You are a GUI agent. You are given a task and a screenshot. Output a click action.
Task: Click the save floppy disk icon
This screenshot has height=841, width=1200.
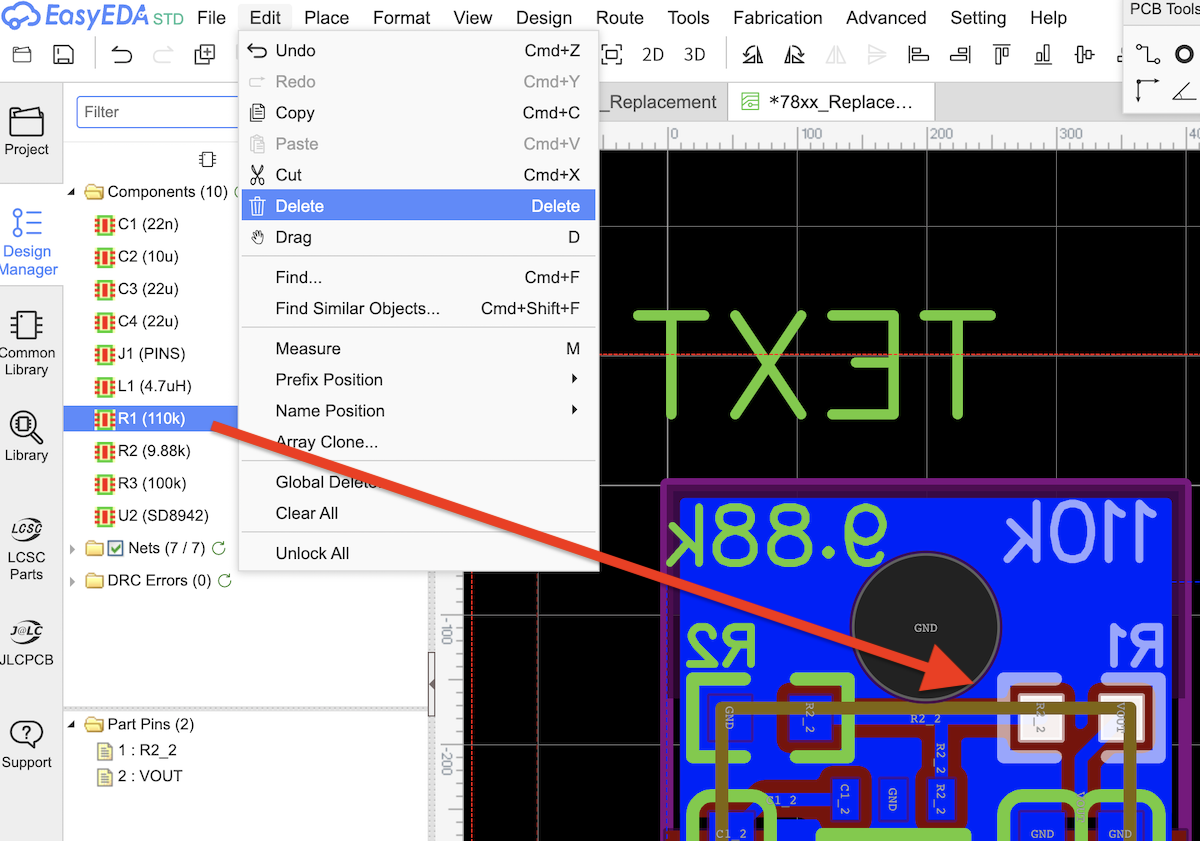point(63,54)
